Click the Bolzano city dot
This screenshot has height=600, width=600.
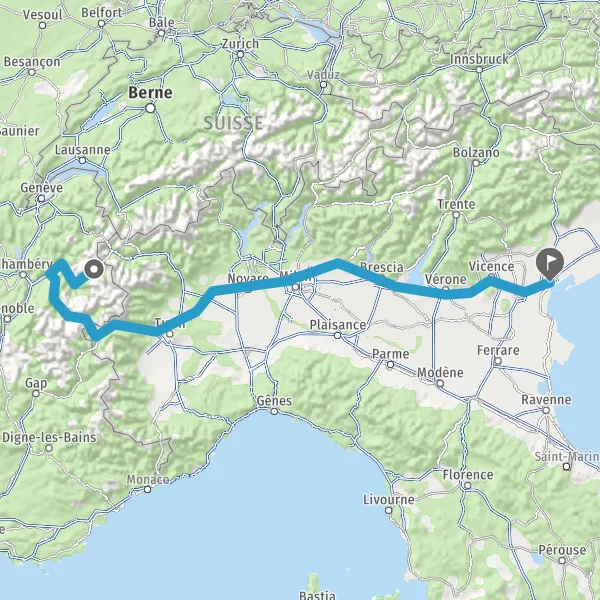tap(476, 163)
